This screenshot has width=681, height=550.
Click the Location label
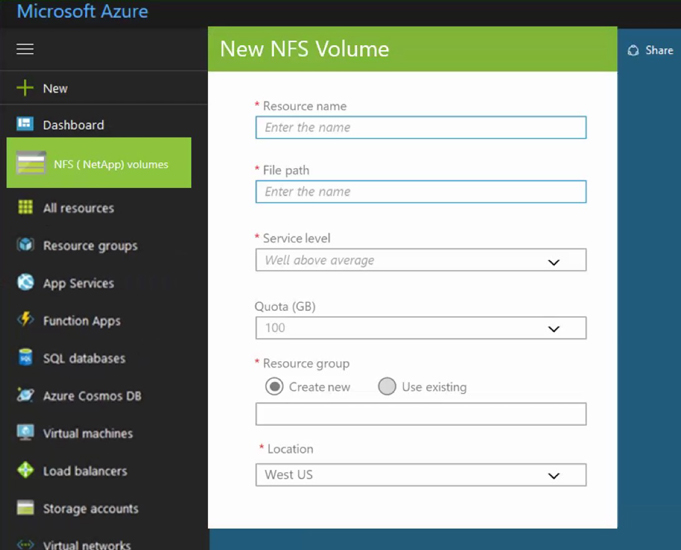pos(290,449)
